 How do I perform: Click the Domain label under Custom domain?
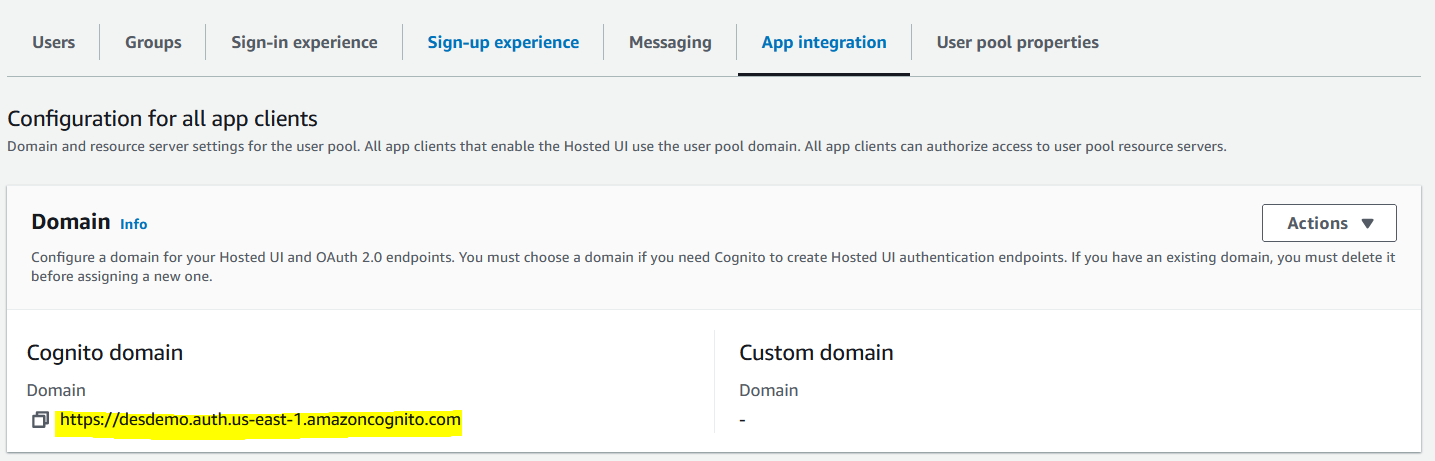click(768, 390)
